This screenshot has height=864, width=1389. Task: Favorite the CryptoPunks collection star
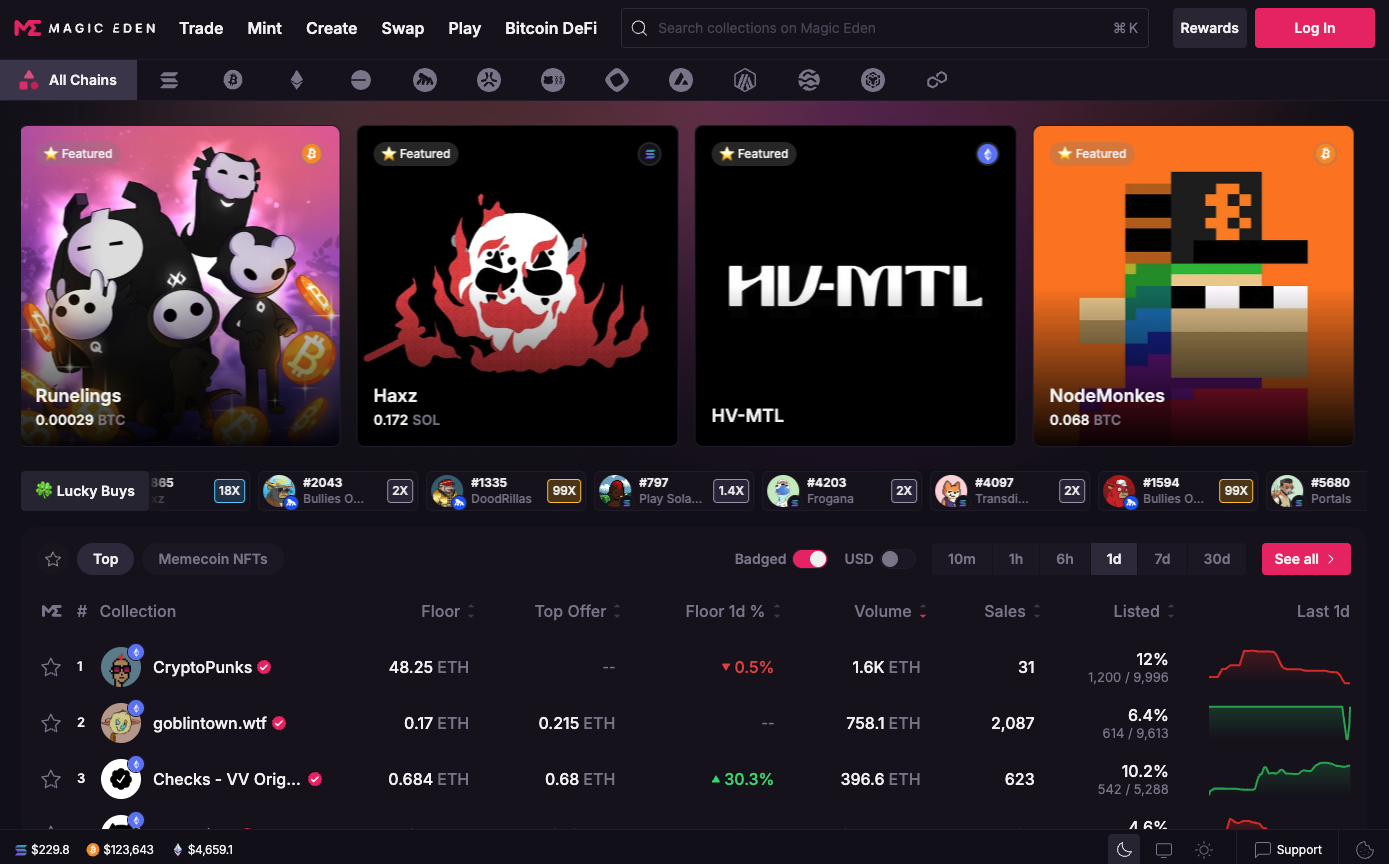click(x=51, y=667)
